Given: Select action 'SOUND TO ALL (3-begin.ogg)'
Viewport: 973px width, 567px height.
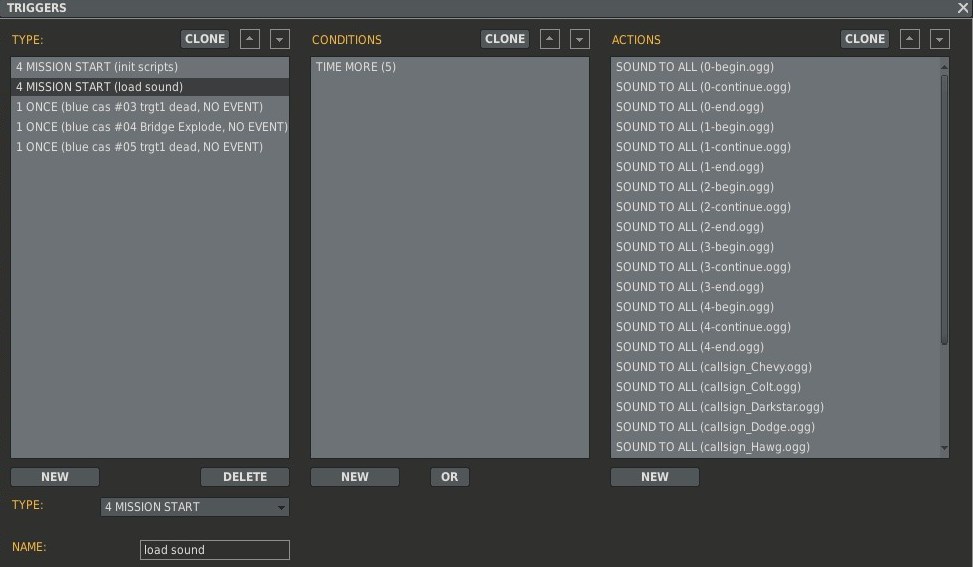Looking at the screenshot, I should click(776, 247).
